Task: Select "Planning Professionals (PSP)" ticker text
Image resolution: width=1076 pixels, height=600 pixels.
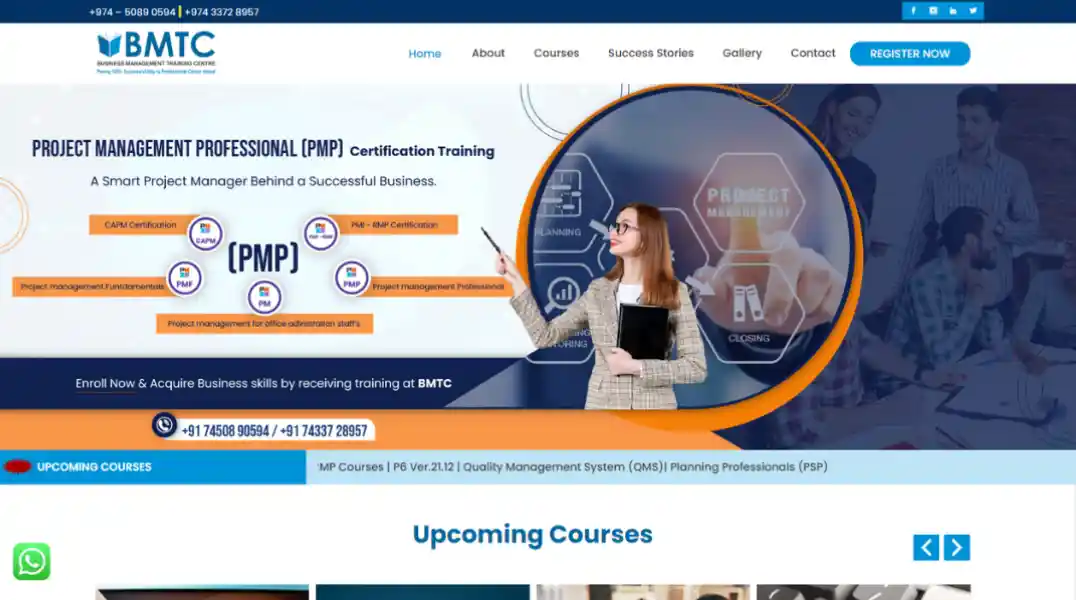Action: click(x=749, y=467)
